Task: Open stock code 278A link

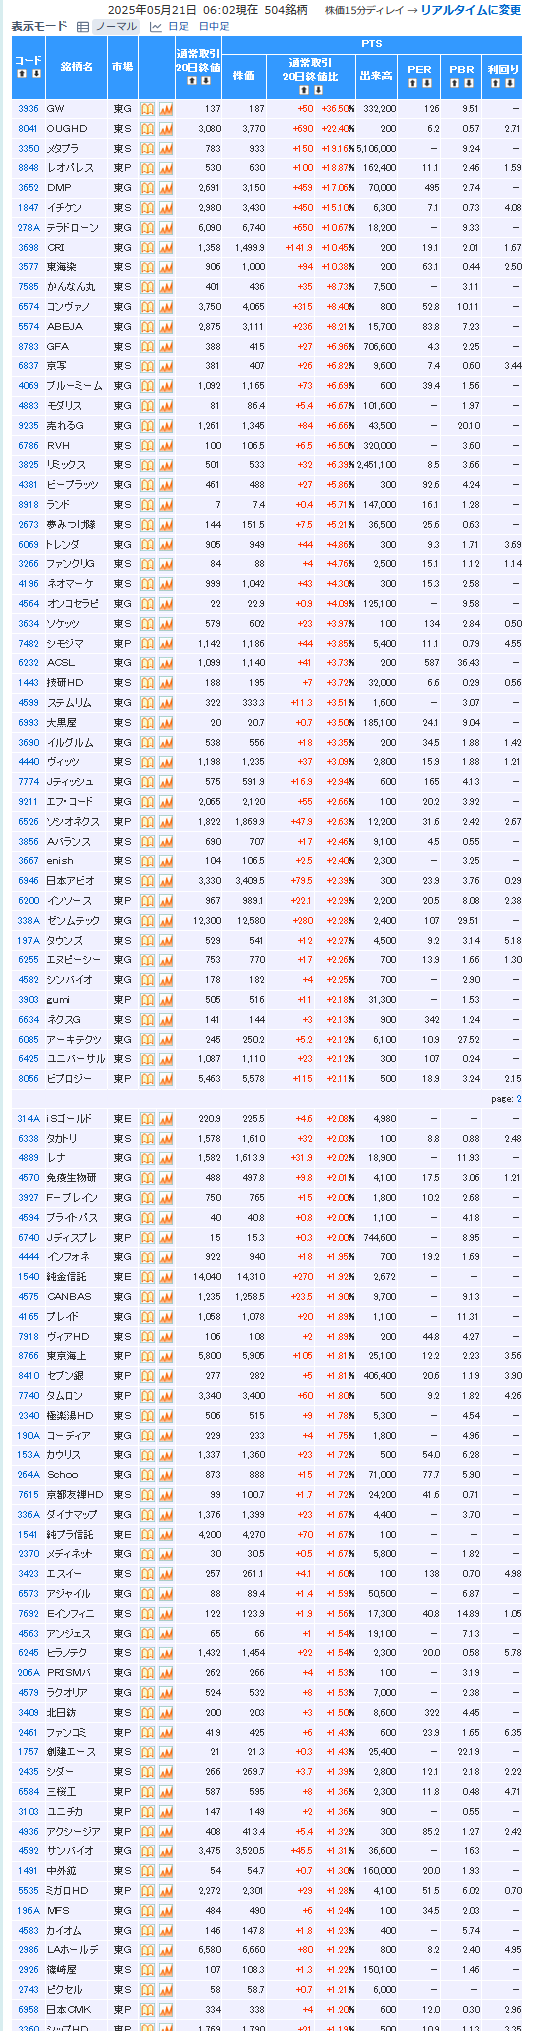Action: [x=28, y=227]
